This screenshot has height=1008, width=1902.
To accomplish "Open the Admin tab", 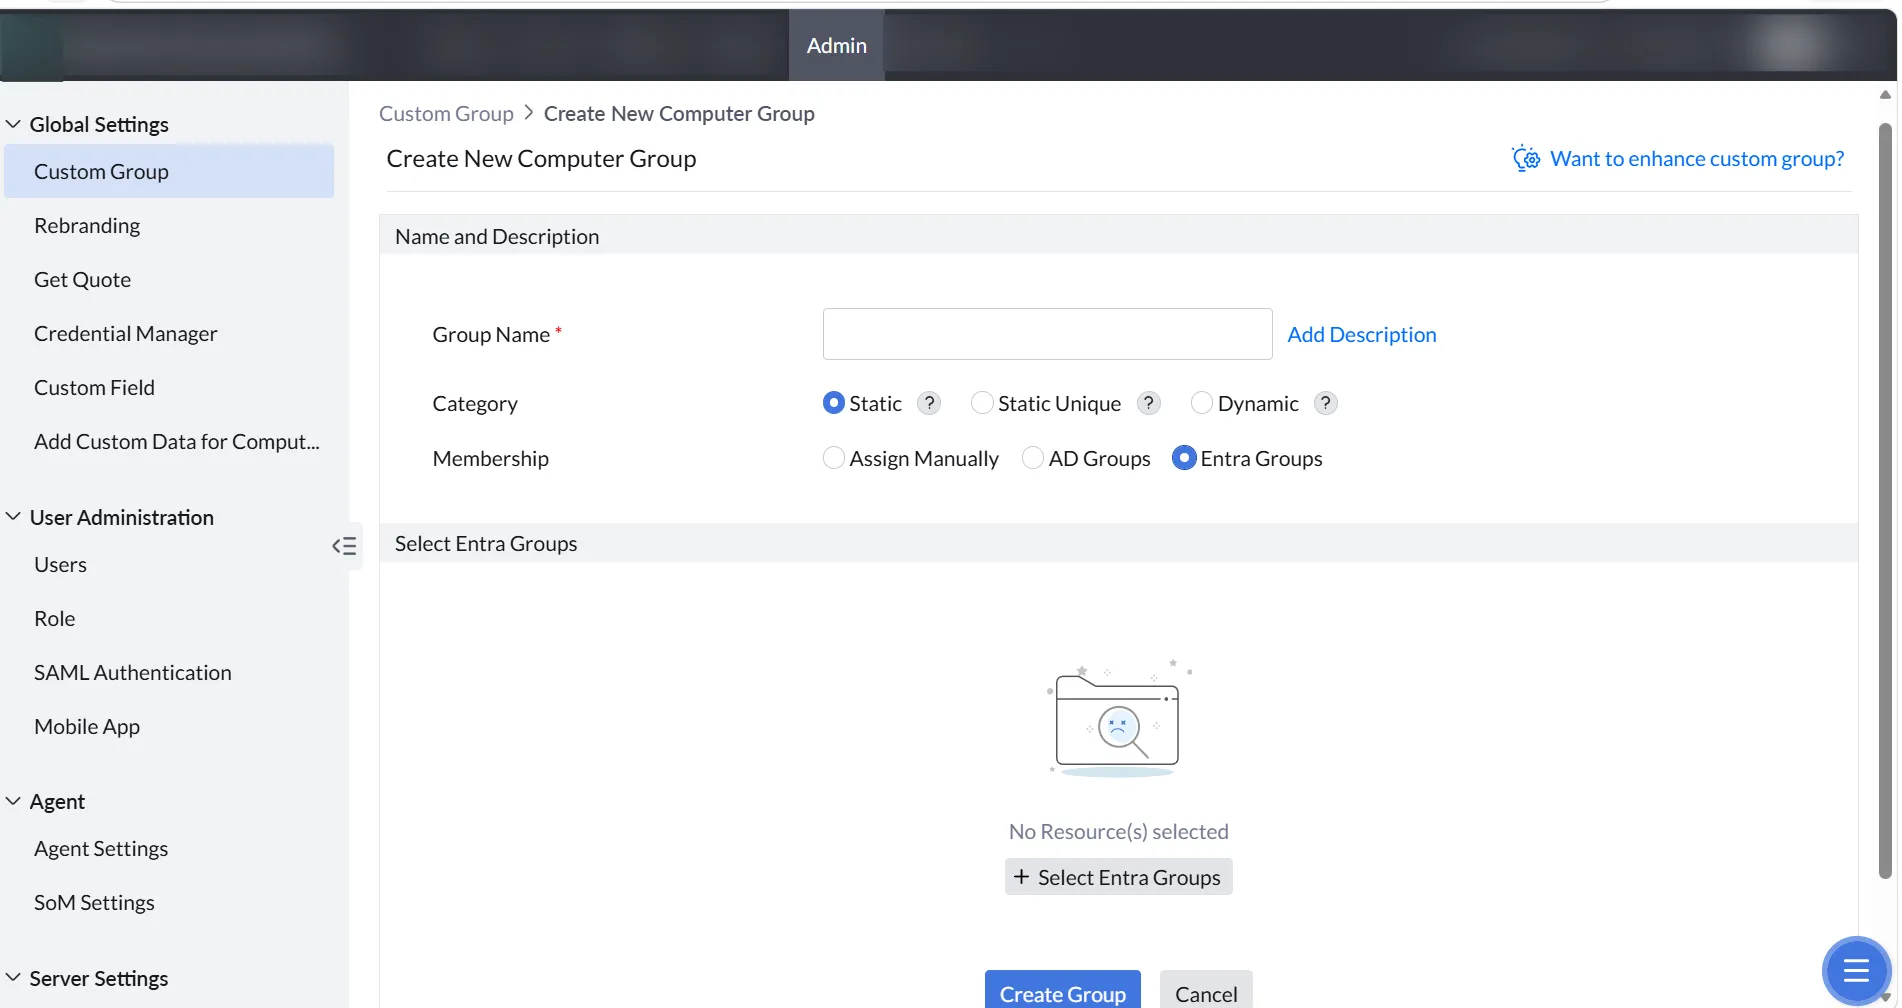I will (x=837, y=45).
